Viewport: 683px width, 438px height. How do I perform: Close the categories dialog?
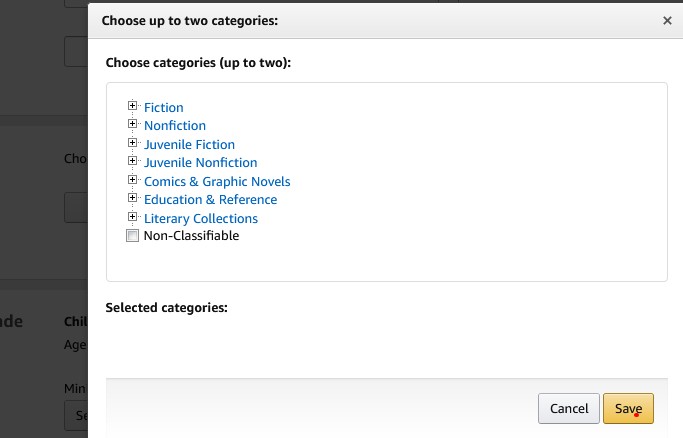667,20
